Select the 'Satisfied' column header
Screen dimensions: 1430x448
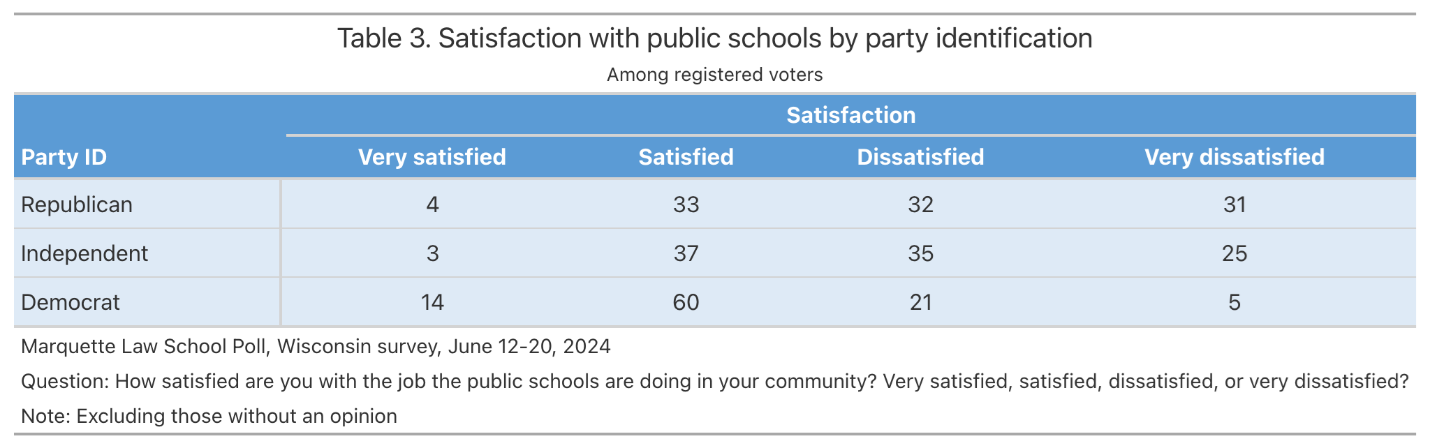pos(686,157)
